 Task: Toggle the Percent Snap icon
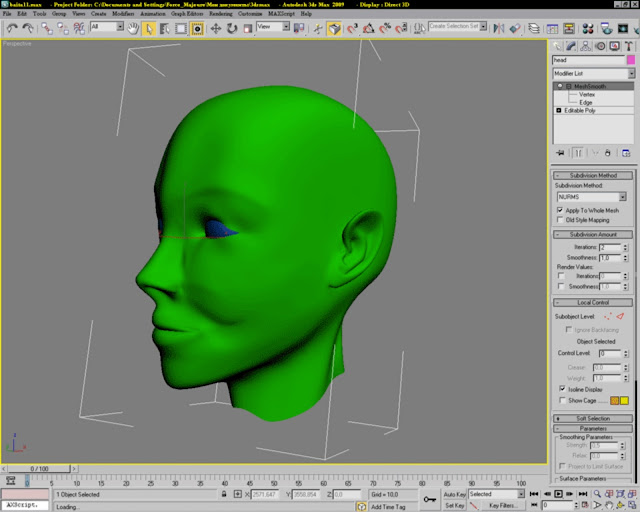(384, 29)
